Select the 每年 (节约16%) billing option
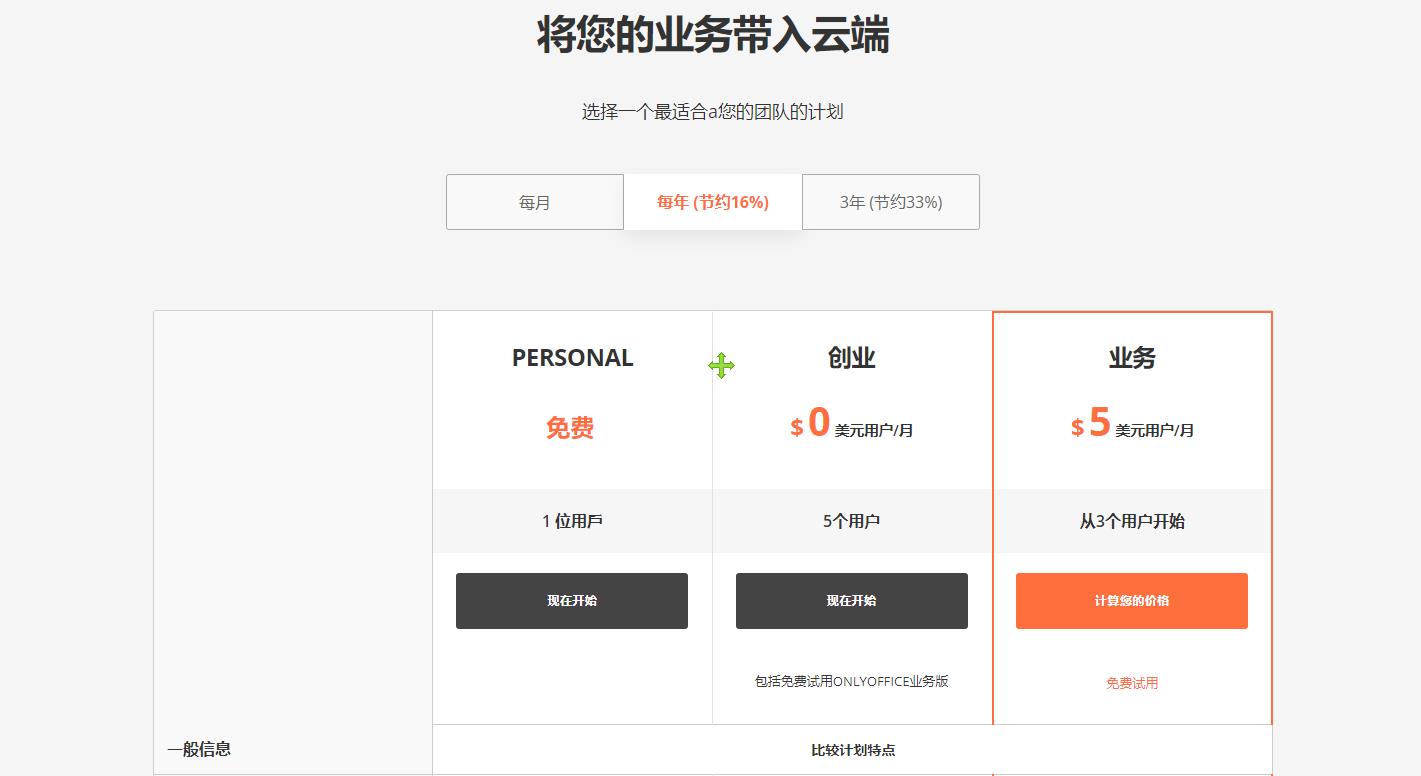Screen dimensions: 1421x776 point(711,202)
